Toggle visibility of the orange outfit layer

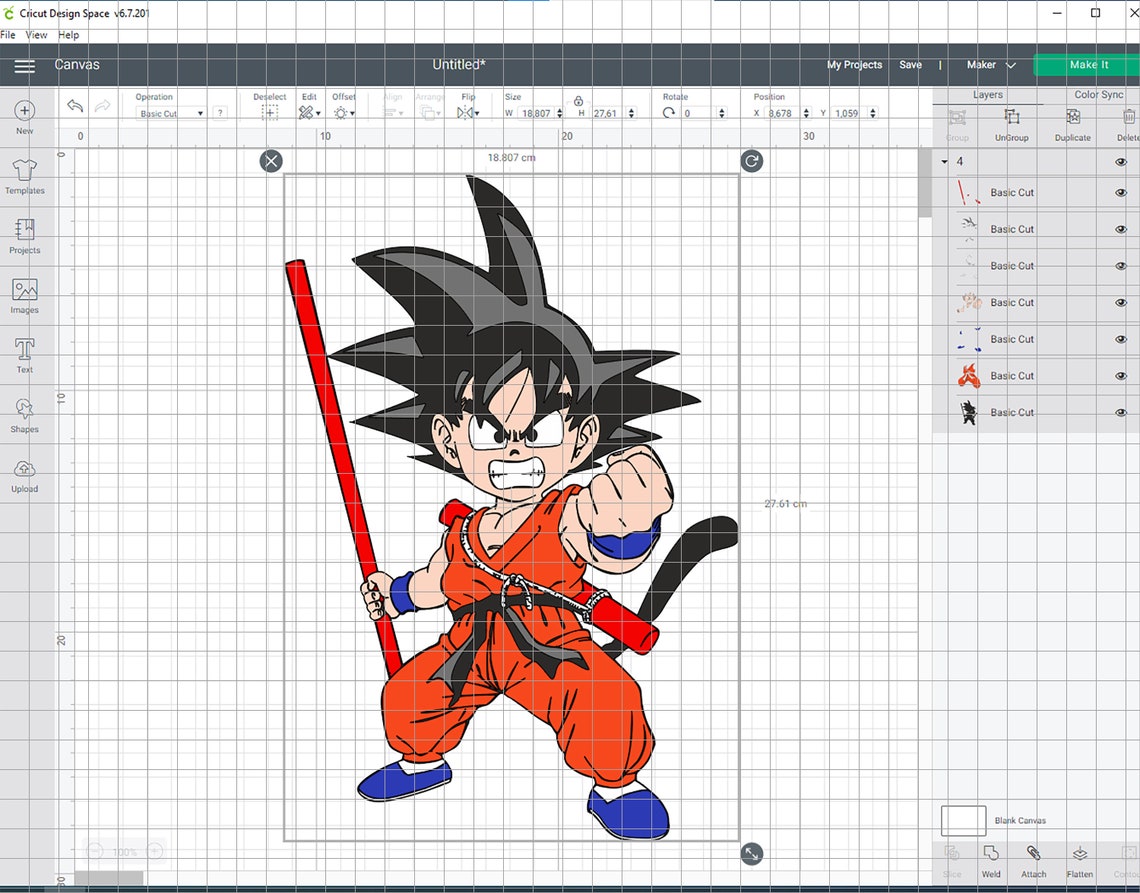coord(1120,376)
